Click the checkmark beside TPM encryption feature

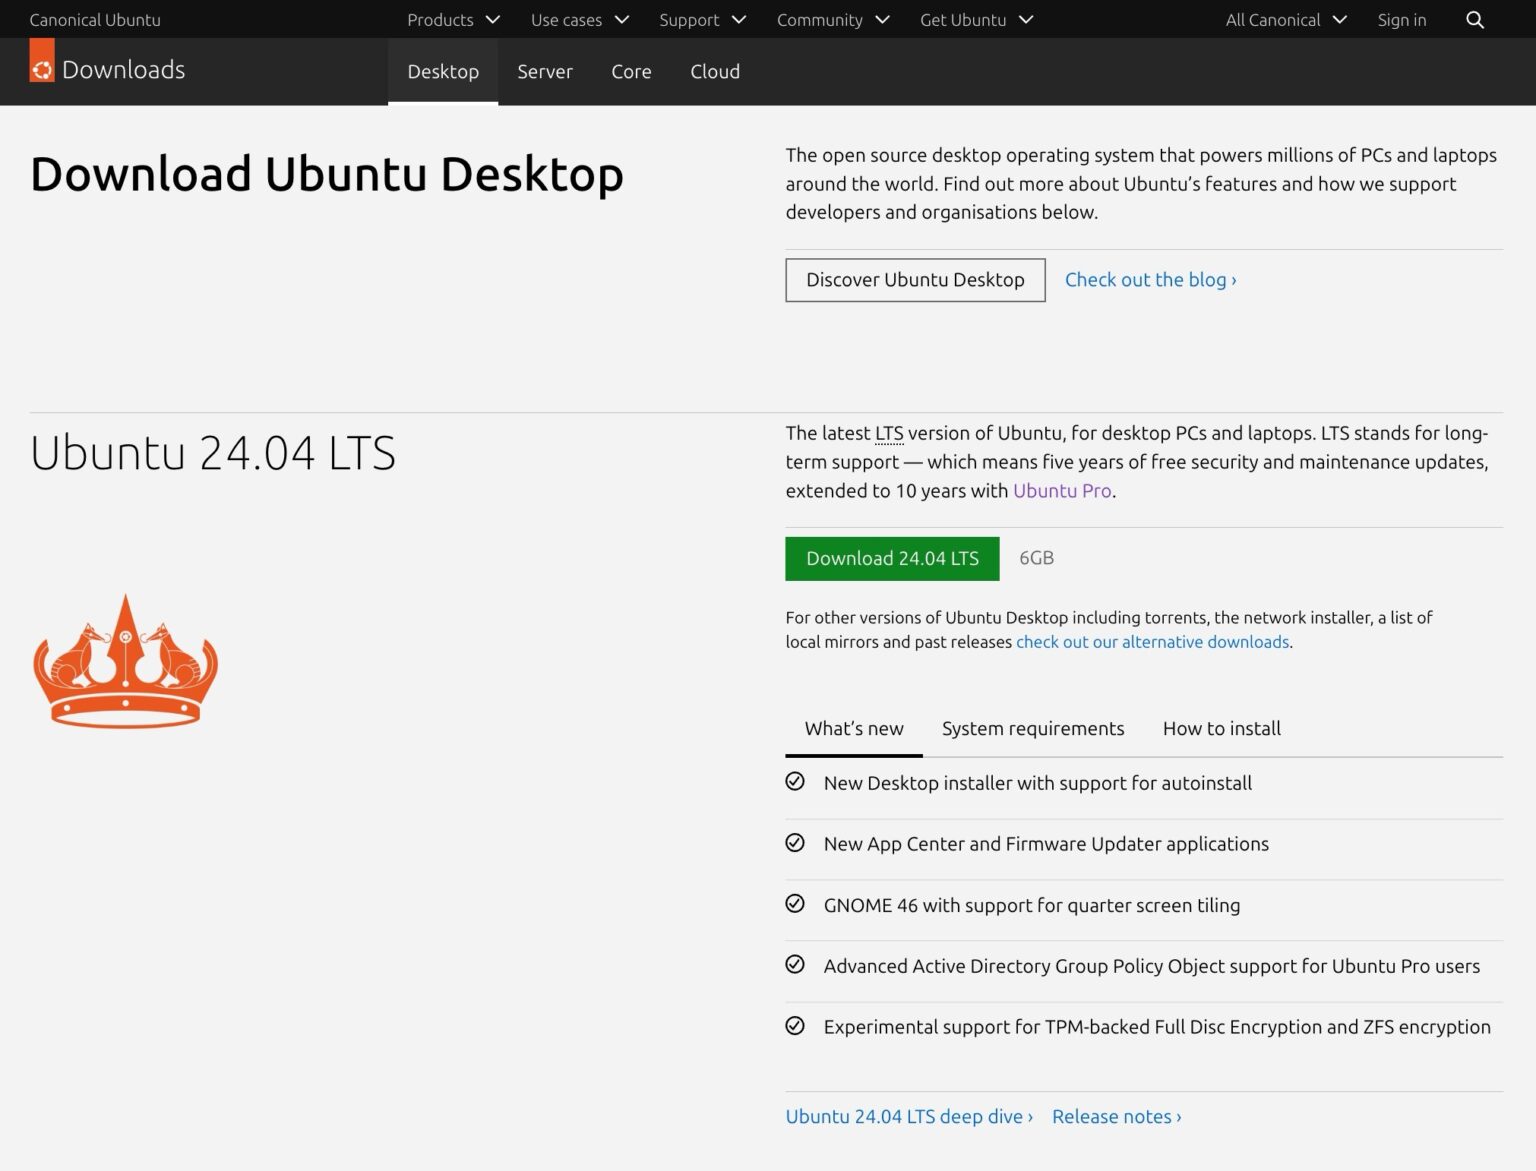pyautogui.click(x=795, y=1026)
